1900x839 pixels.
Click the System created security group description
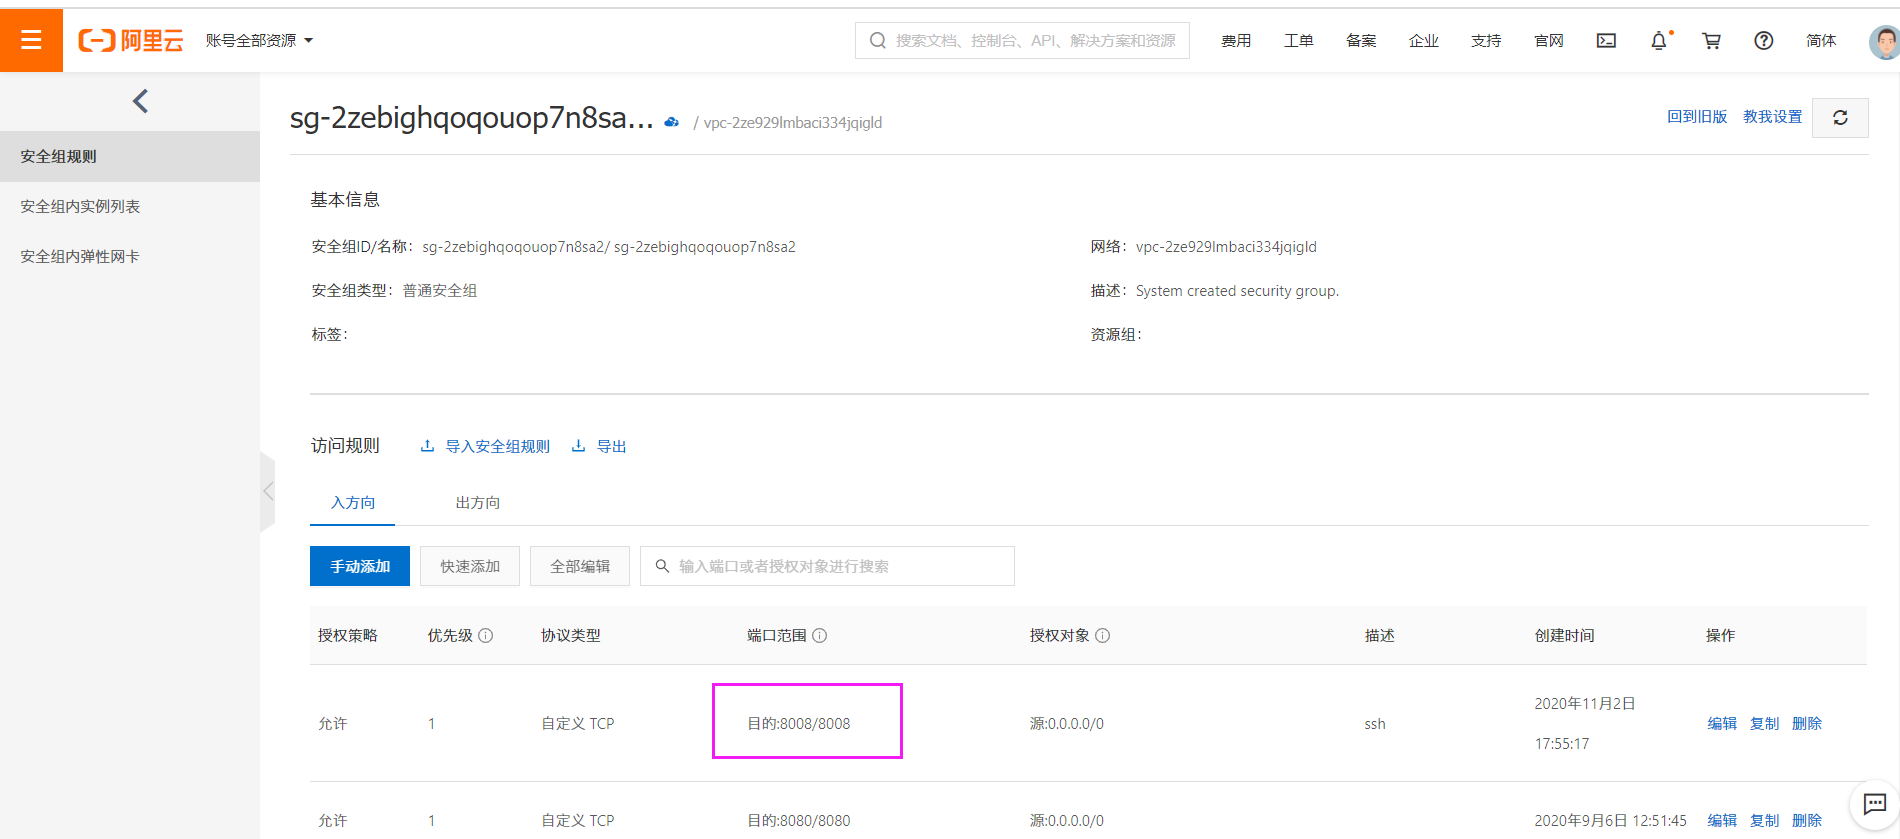click(1237, 291)
